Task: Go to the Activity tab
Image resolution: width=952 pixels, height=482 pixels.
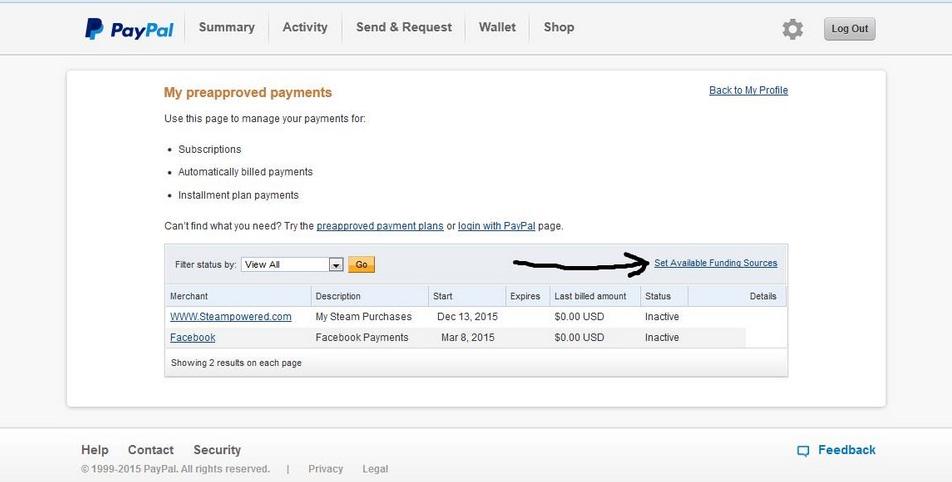Action: click(x=305, y=27)
